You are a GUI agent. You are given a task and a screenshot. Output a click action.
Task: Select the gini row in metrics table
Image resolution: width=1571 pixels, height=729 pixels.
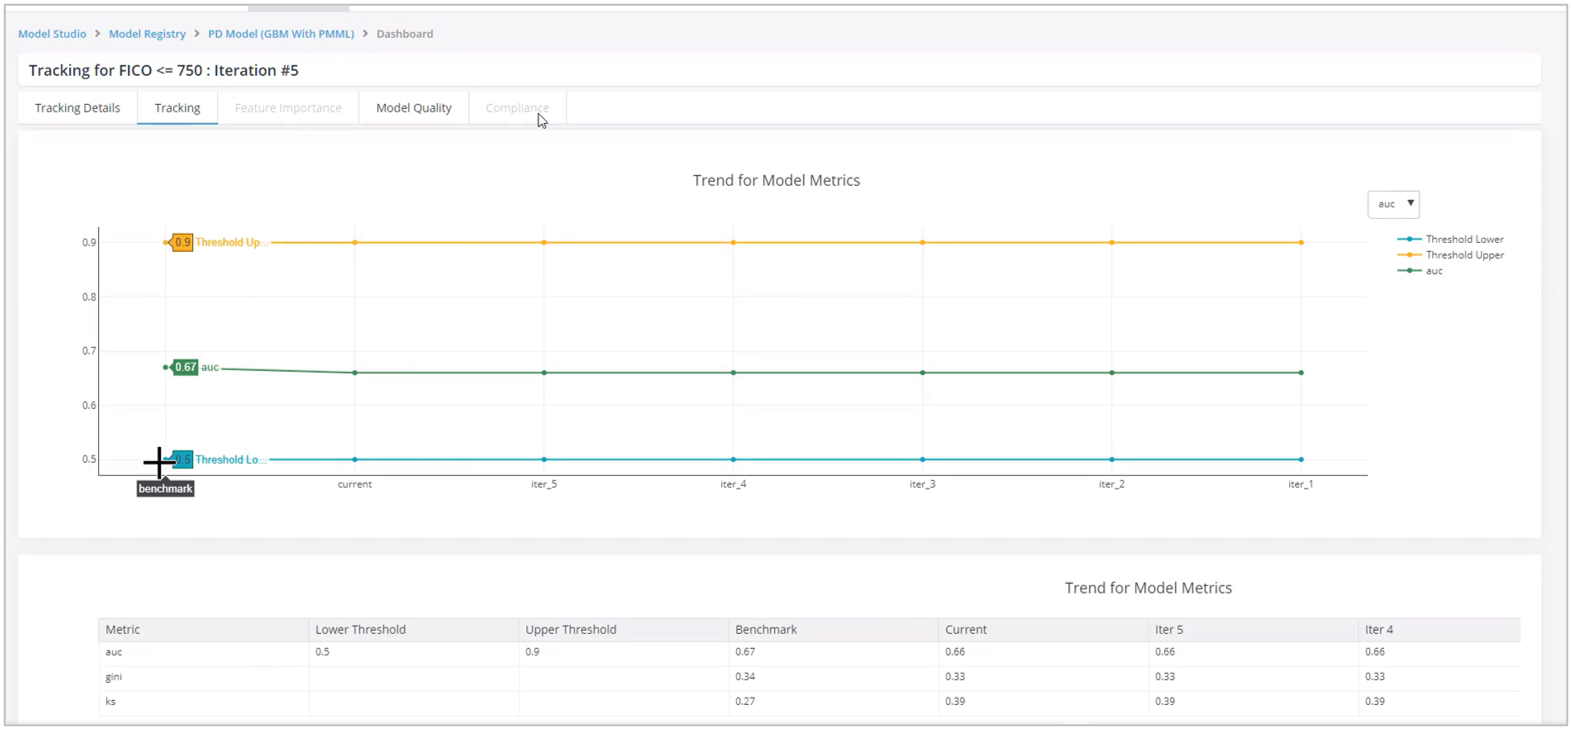pos(114,677)
